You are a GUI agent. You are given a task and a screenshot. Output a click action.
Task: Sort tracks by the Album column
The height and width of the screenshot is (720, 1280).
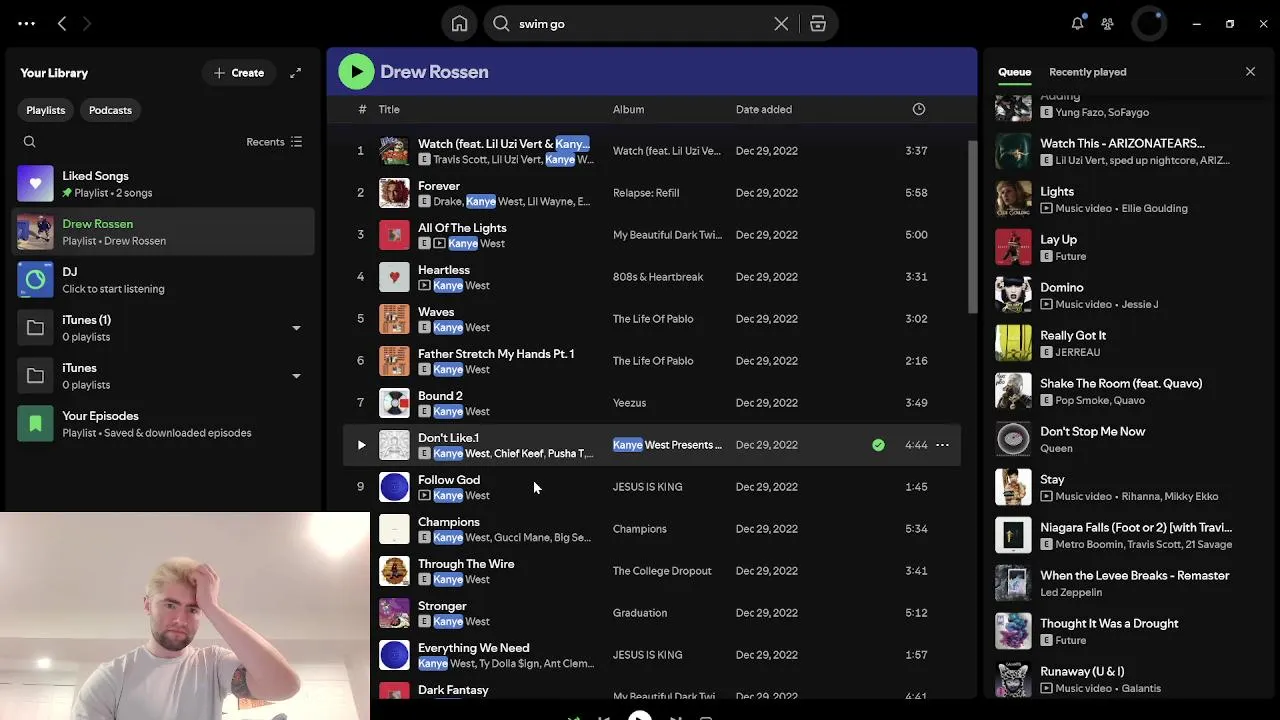pyautogui.click(x=628, y=109)
